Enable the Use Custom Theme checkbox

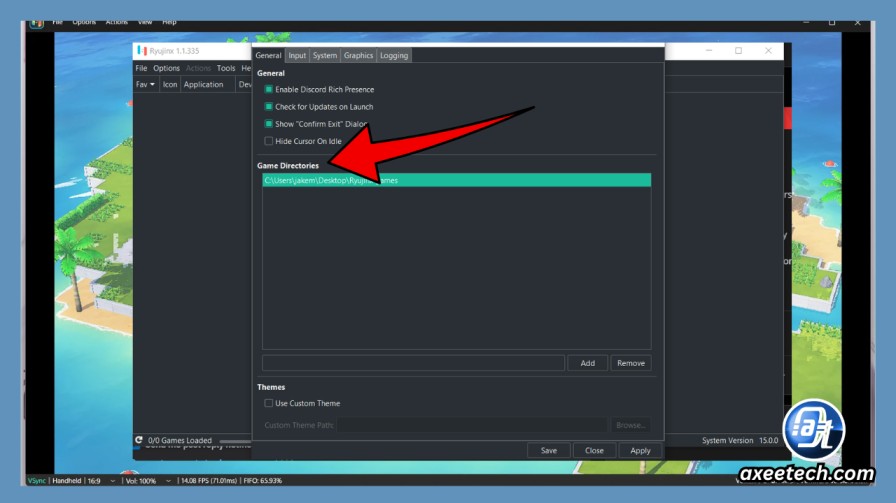click(269, 403)
